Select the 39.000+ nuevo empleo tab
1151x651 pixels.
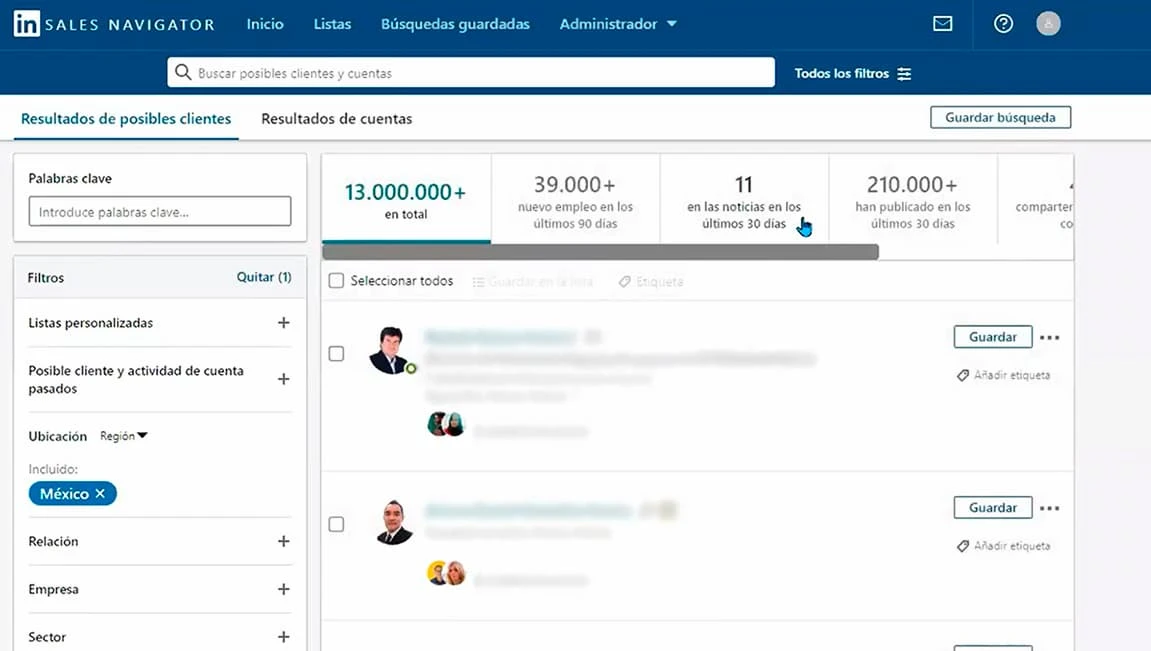point(576,199)
